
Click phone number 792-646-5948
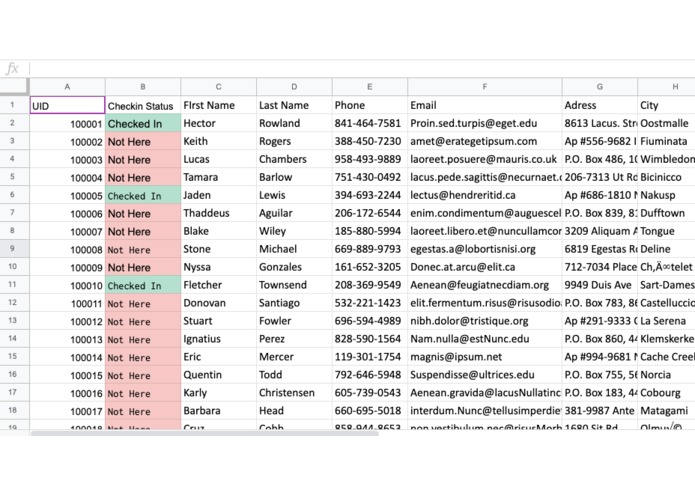(368, 375)
